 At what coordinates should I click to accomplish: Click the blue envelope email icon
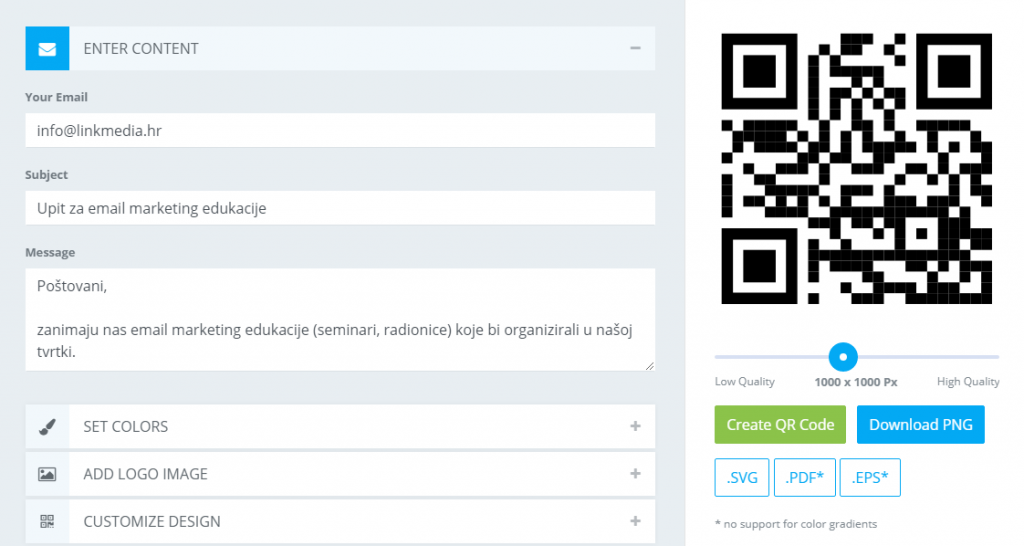47,48
